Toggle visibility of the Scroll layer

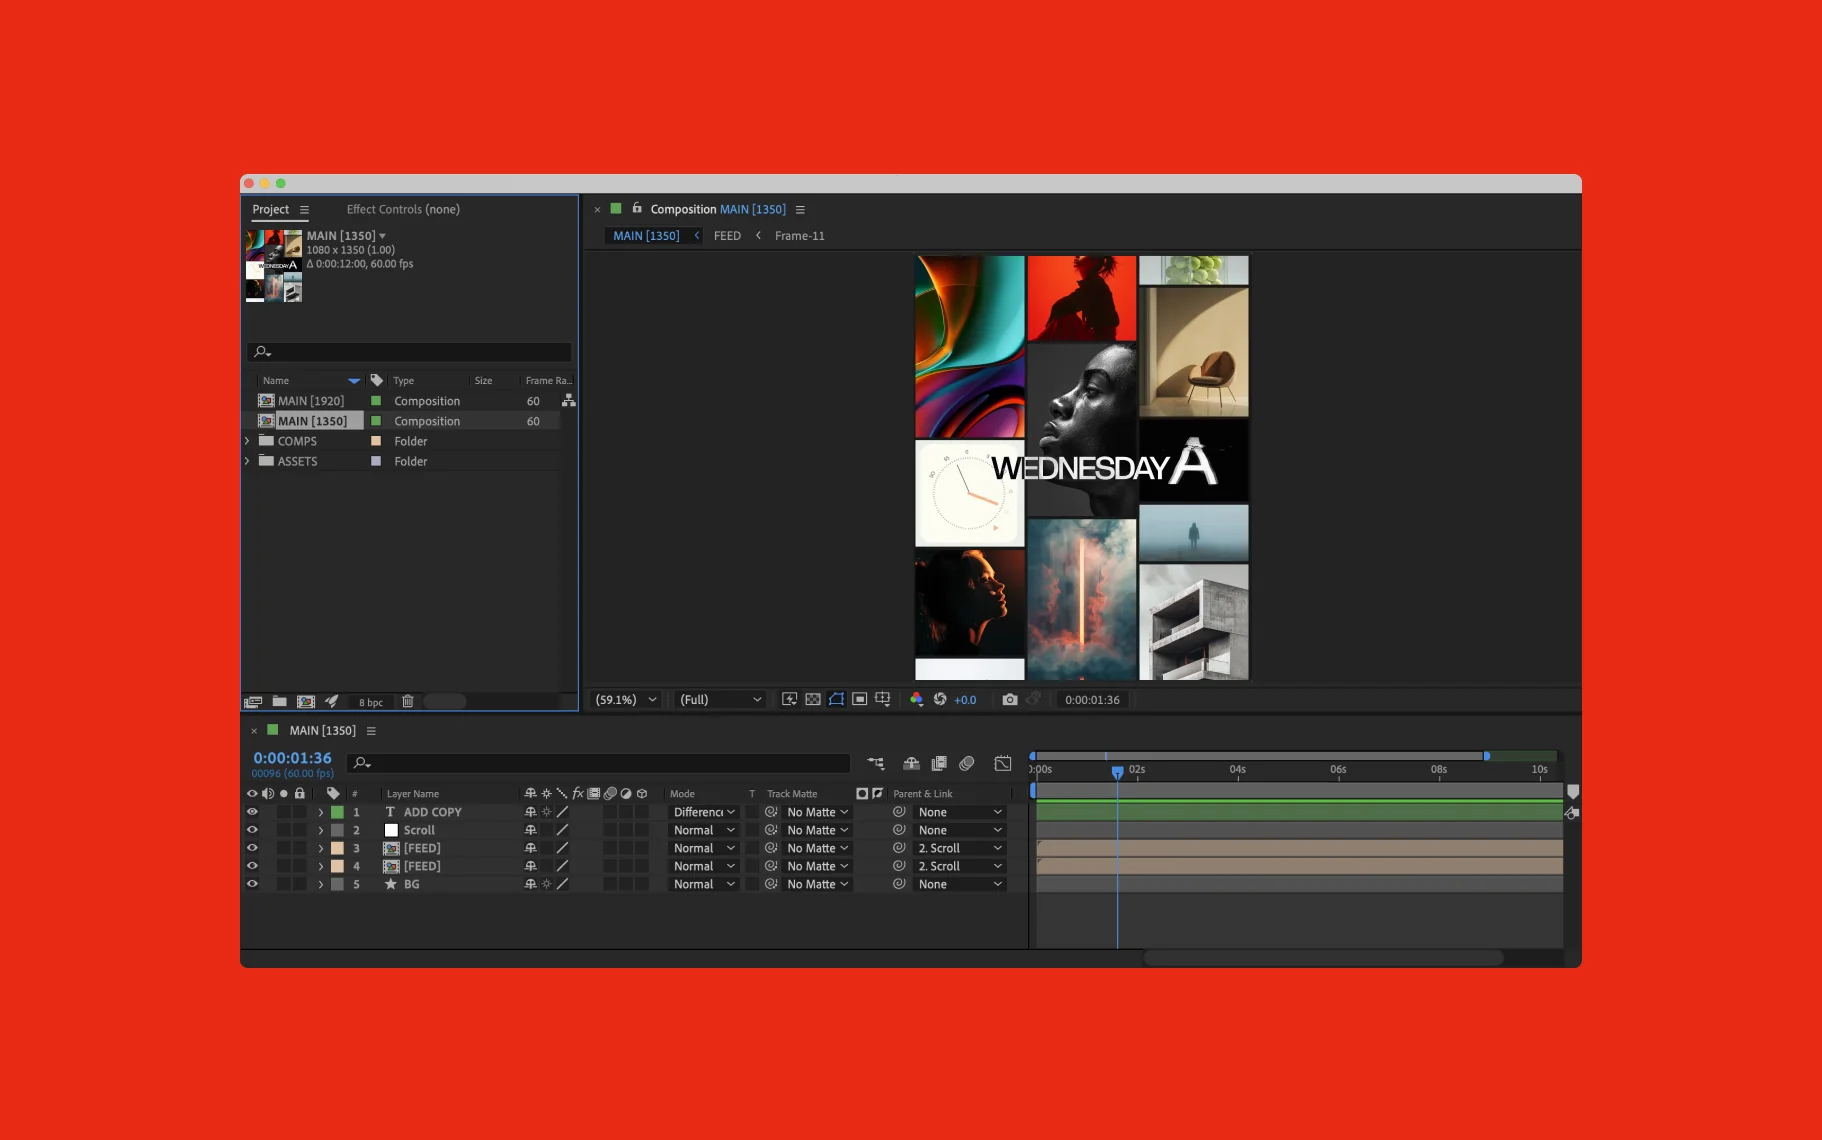[x=252, y=830]
